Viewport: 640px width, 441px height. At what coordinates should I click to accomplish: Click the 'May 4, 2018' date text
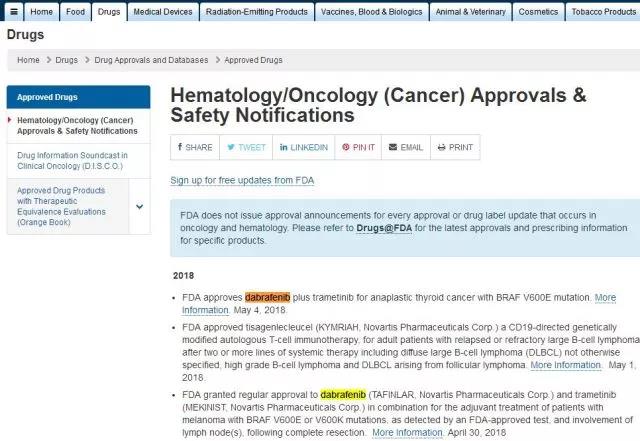259,310
